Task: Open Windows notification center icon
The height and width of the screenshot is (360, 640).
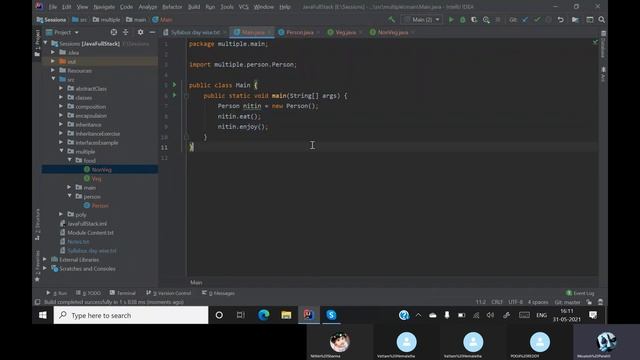Action: pyautogui.click(x=593, y=315)
